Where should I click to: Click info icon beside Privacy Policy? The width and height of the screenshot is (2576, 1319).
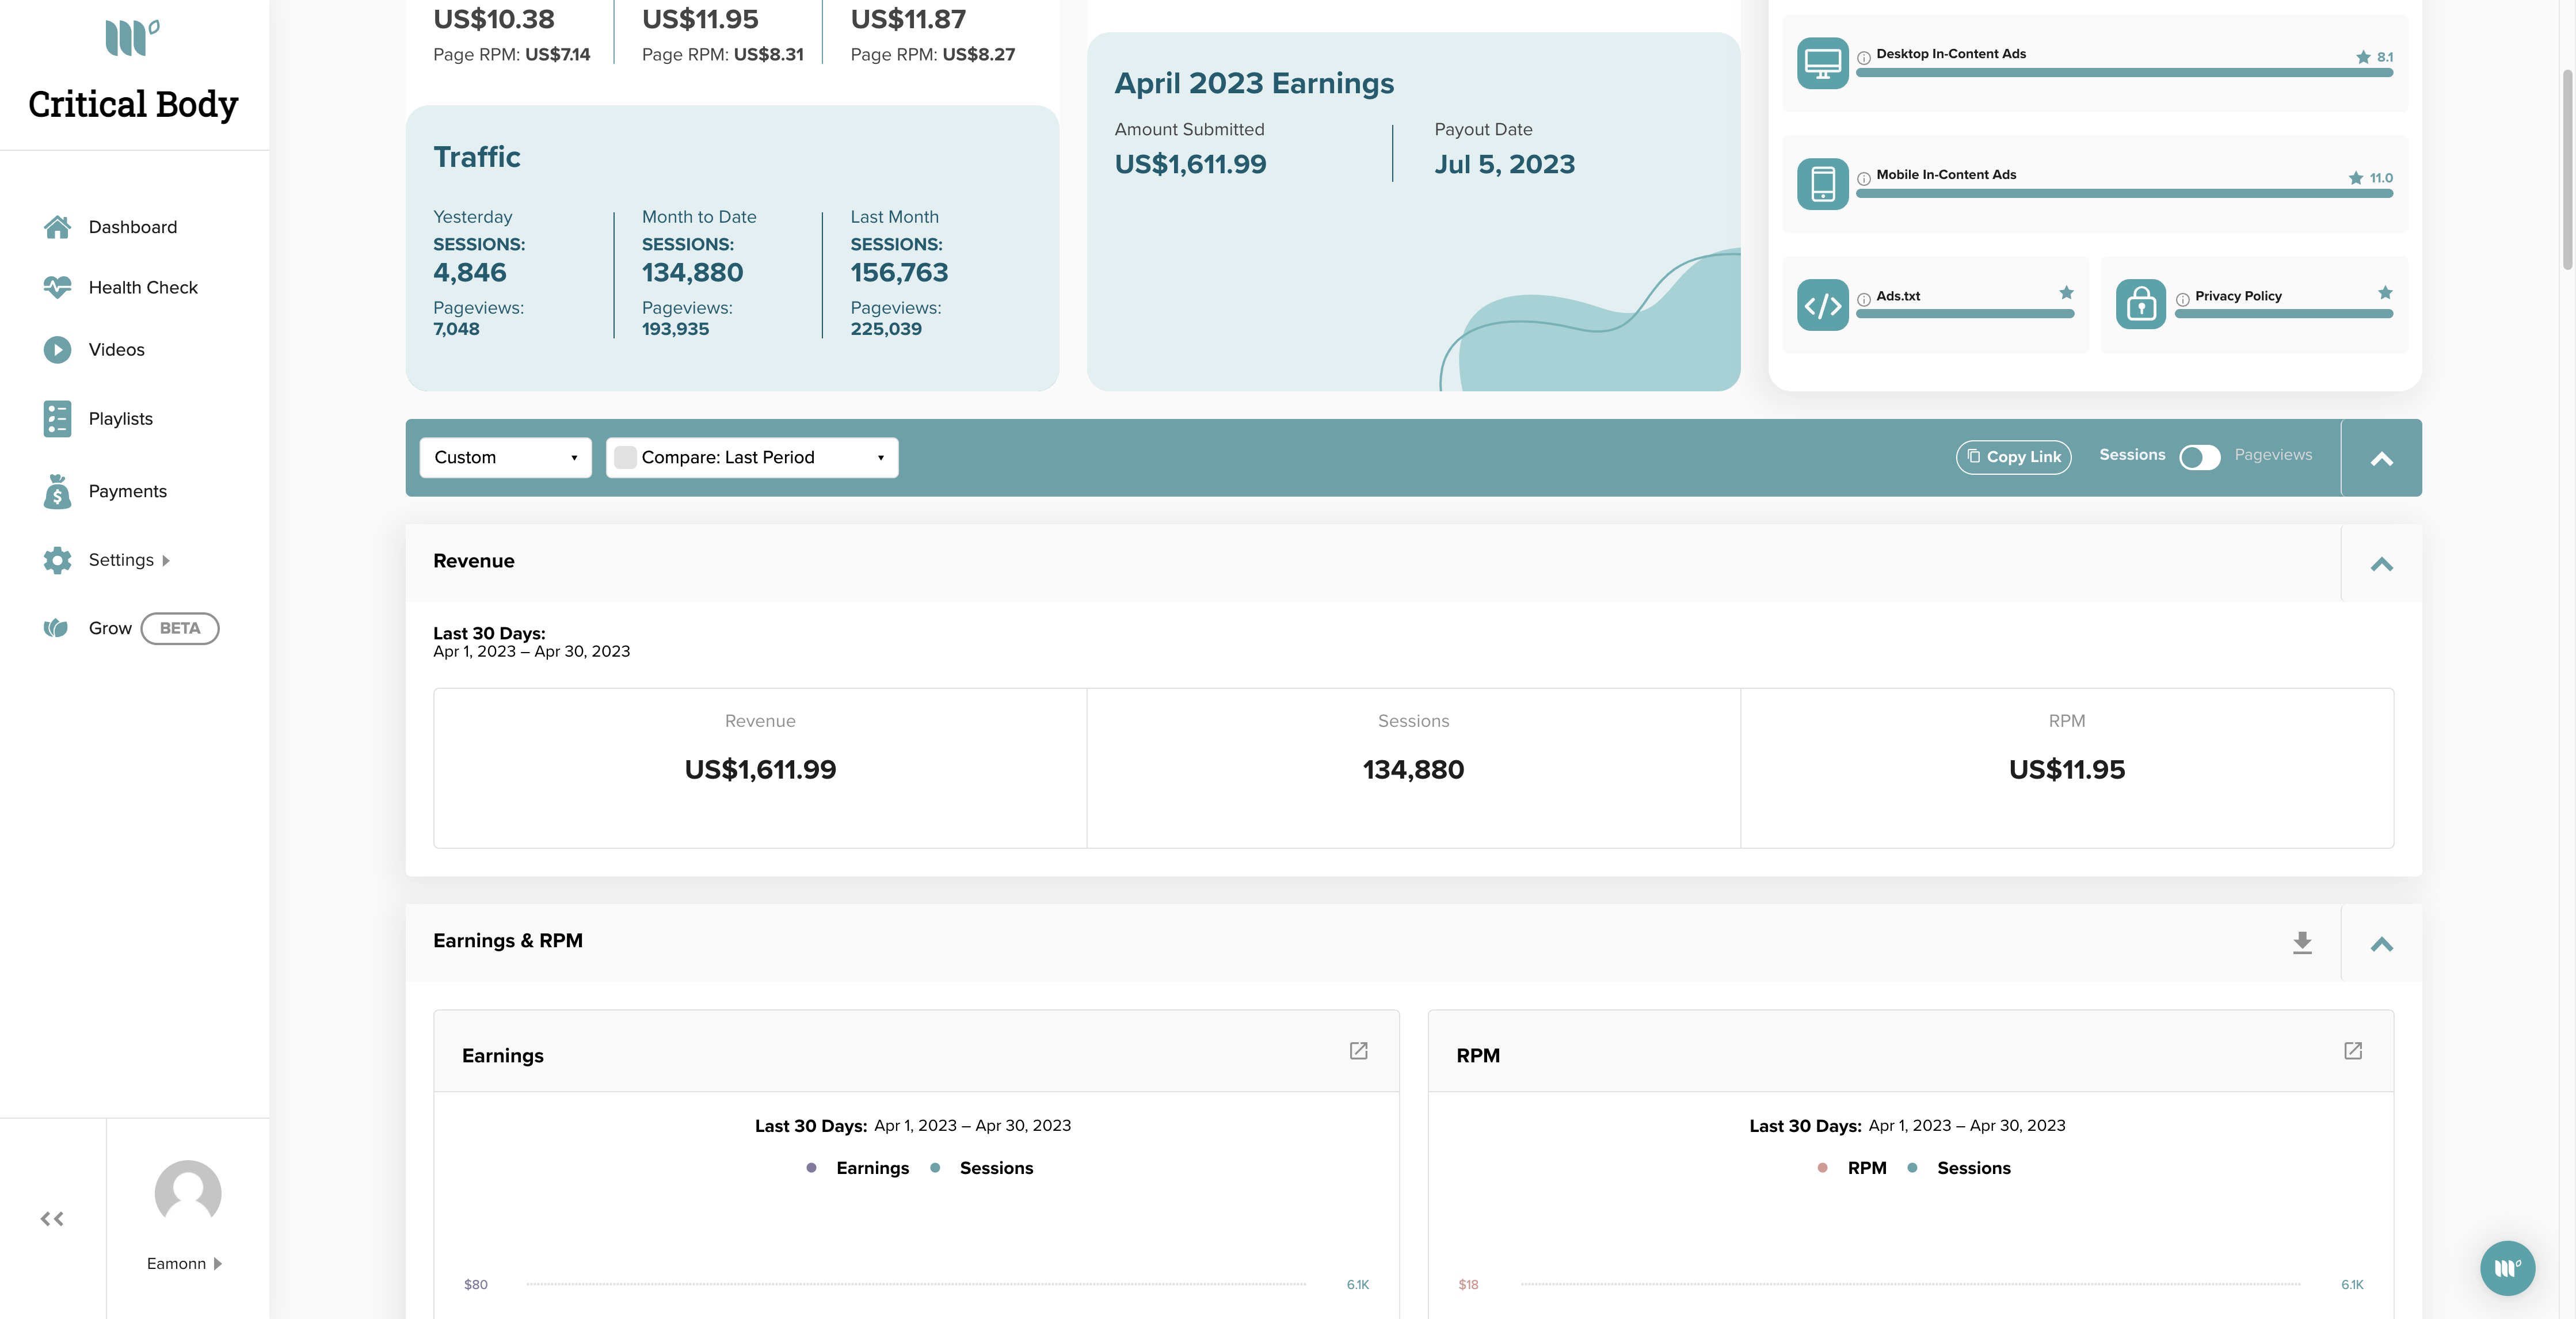2183,300
